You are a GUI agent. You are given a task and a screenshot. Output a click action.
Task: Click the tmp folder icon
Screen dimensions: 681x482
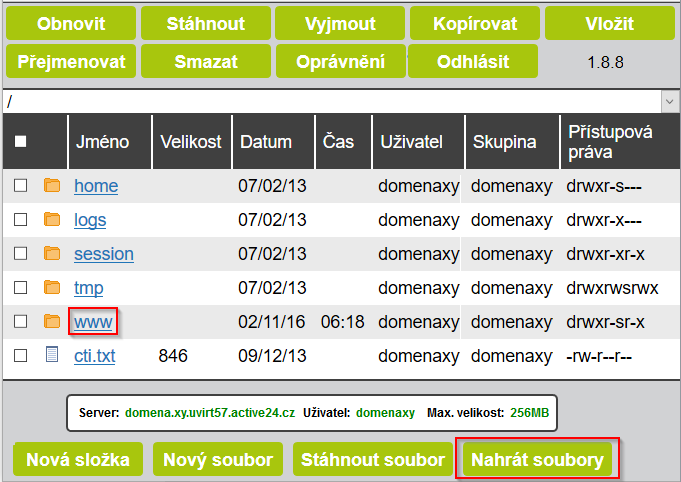(x=52, y=287)
